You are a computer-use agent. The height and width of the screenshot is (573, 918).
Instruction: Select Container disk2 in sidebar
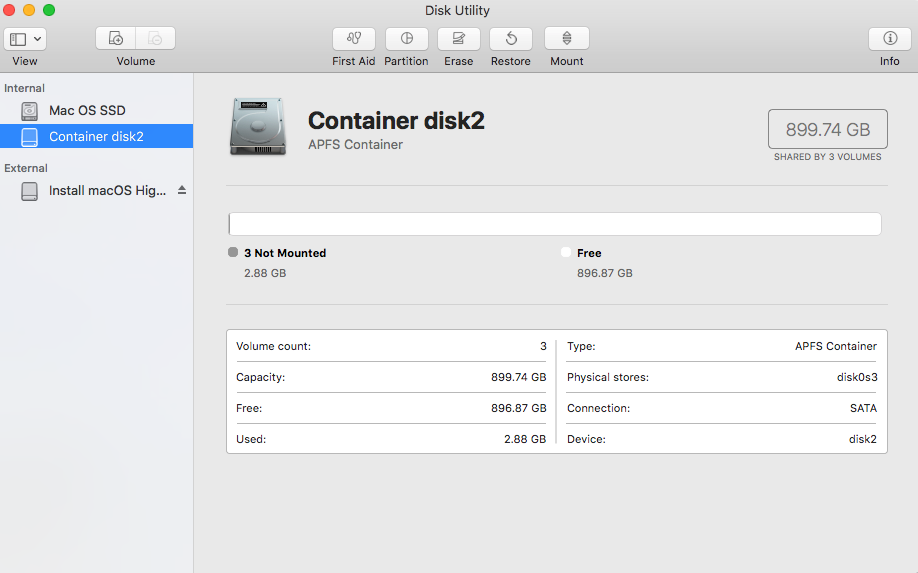[97, 136]
